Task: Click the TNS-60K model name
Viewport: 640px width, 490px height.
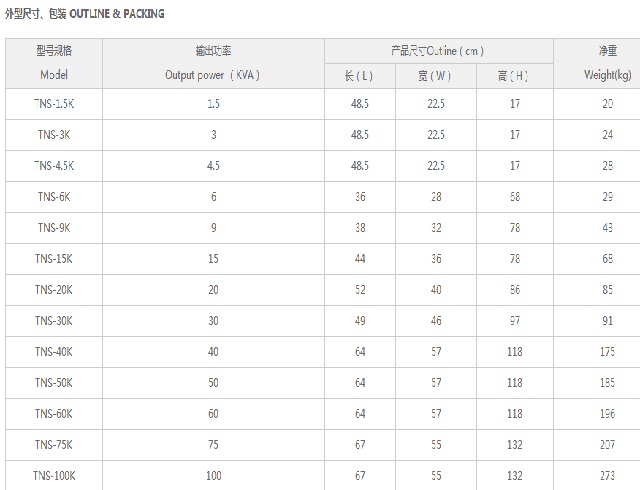Action: pyautogui.click(x=54, y=414)
